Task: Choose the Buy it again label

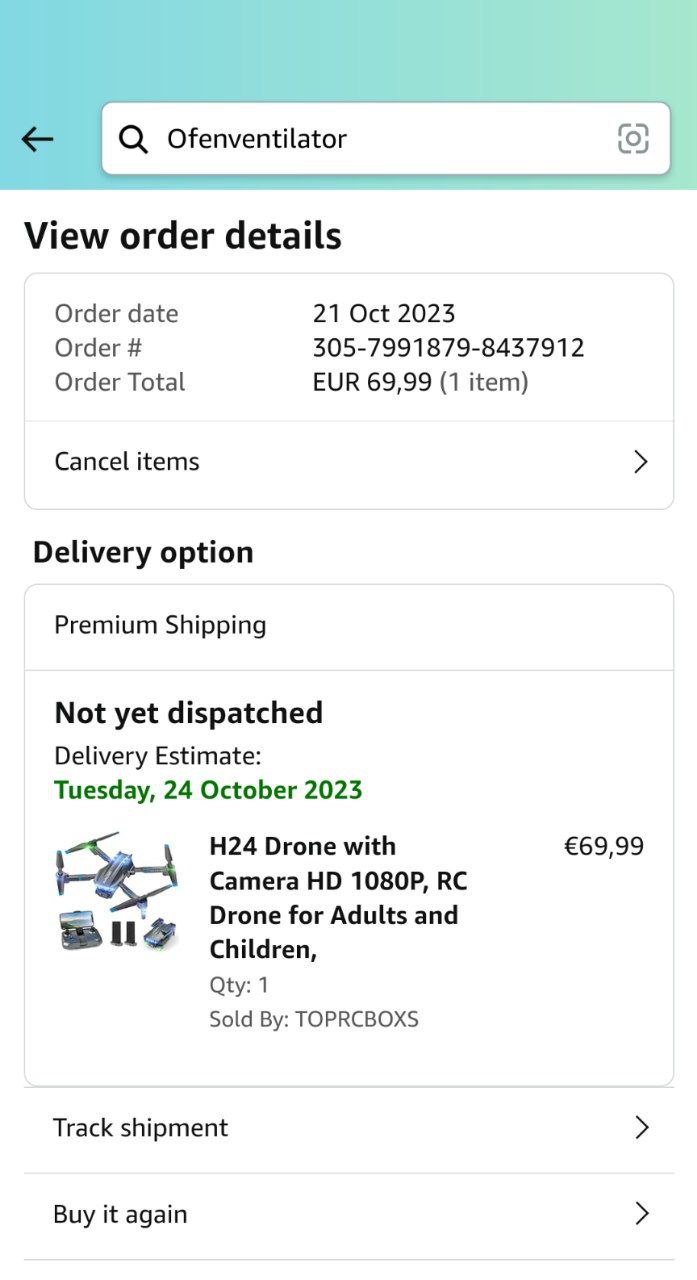Action: click(120, 1214)
